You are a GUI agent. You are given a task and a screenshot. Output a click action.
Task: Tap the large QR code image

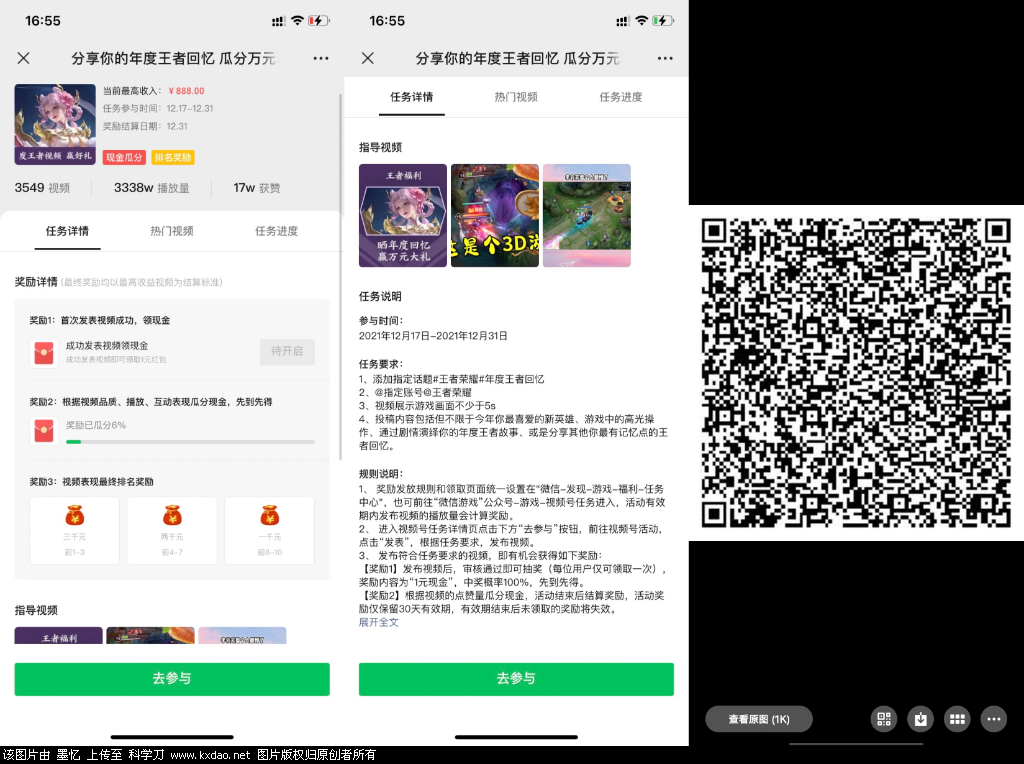tap(856, 373)
